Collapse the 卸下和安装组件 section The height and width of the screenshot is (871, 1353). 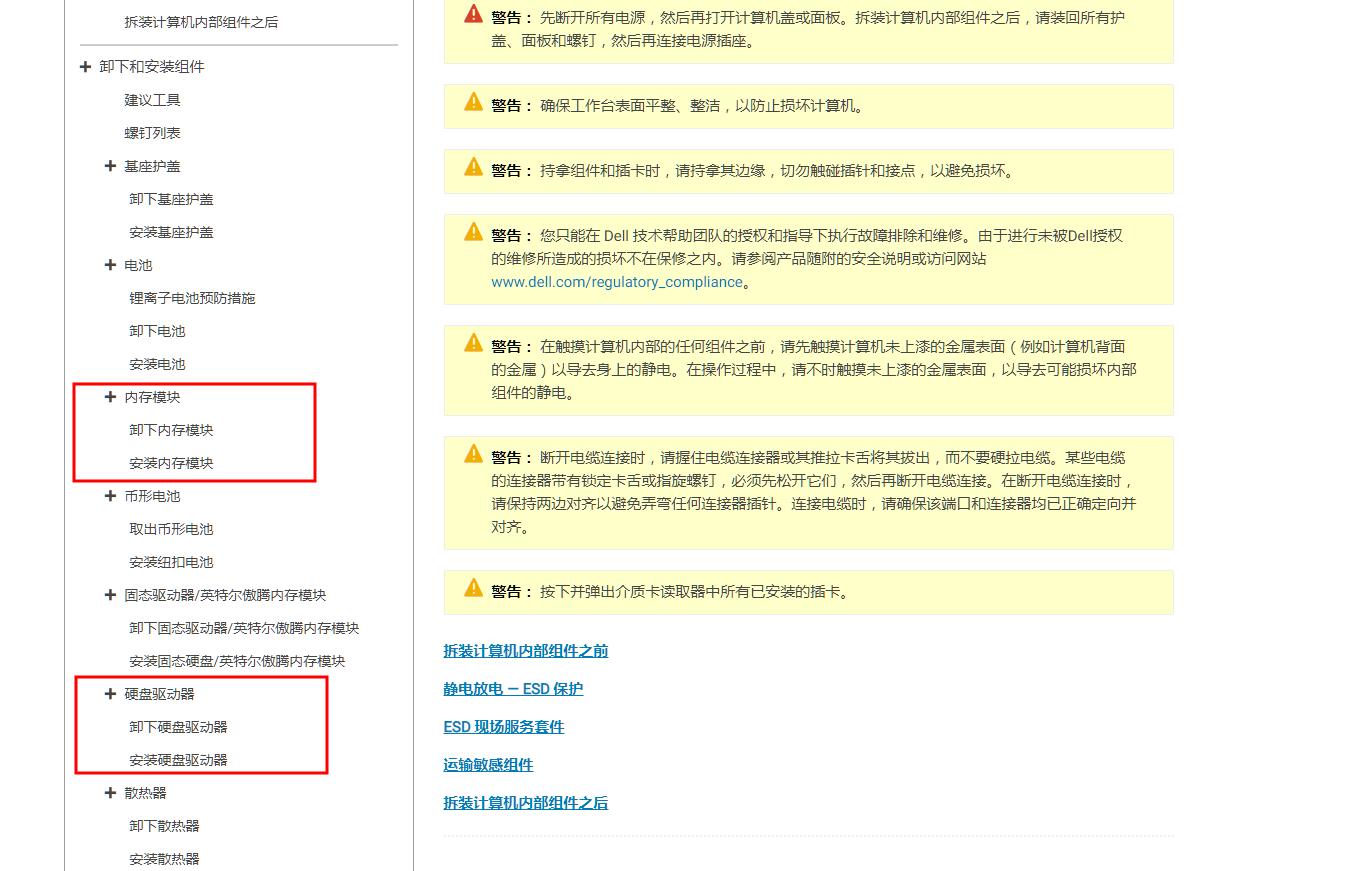point(84,66)
